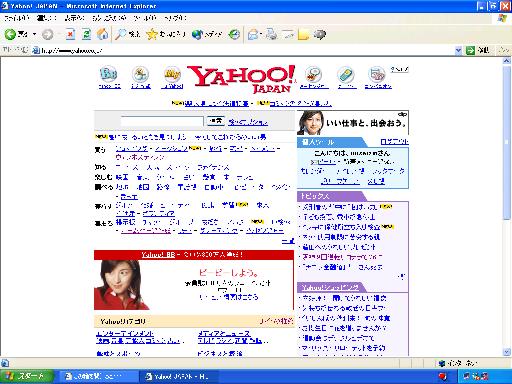The image size is (512, 384).
Task: Click the Refresh page icon
Action: click(86, 34)
